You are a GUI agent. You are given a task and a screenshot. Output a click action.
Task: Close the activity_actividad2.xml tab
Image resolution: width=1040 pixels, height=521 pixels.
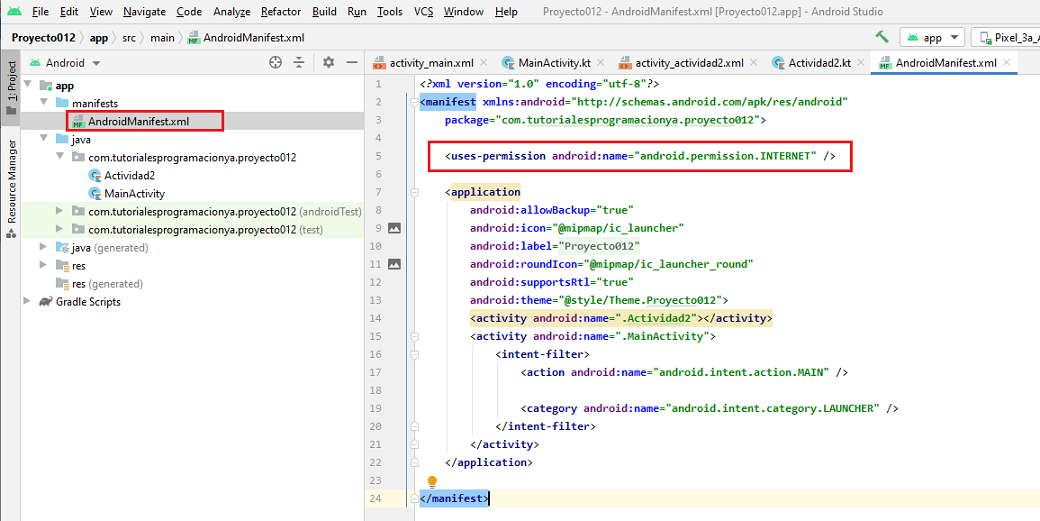point(753,62)
